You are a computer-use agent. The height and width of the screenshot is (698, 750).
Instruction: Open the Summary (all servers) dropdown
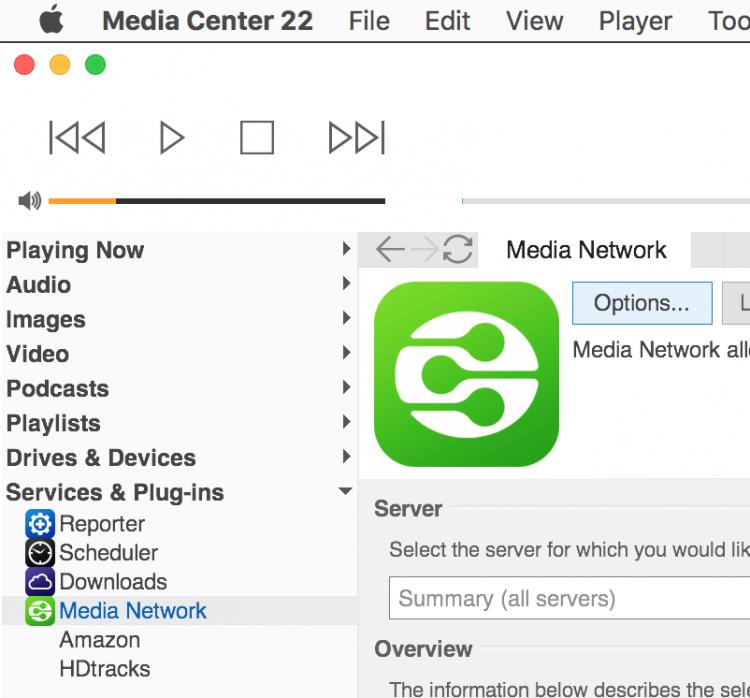569,598
